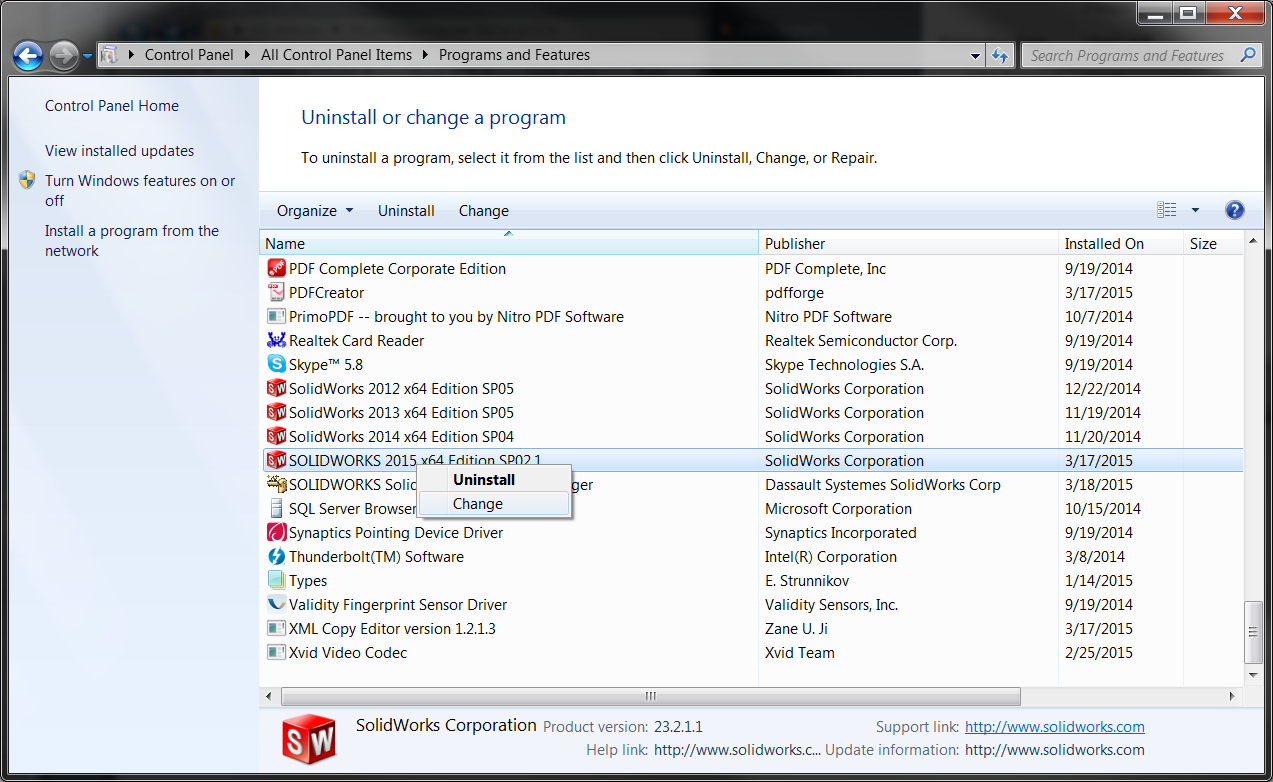Click the Control Panel breadcrumb

point(189,55)
